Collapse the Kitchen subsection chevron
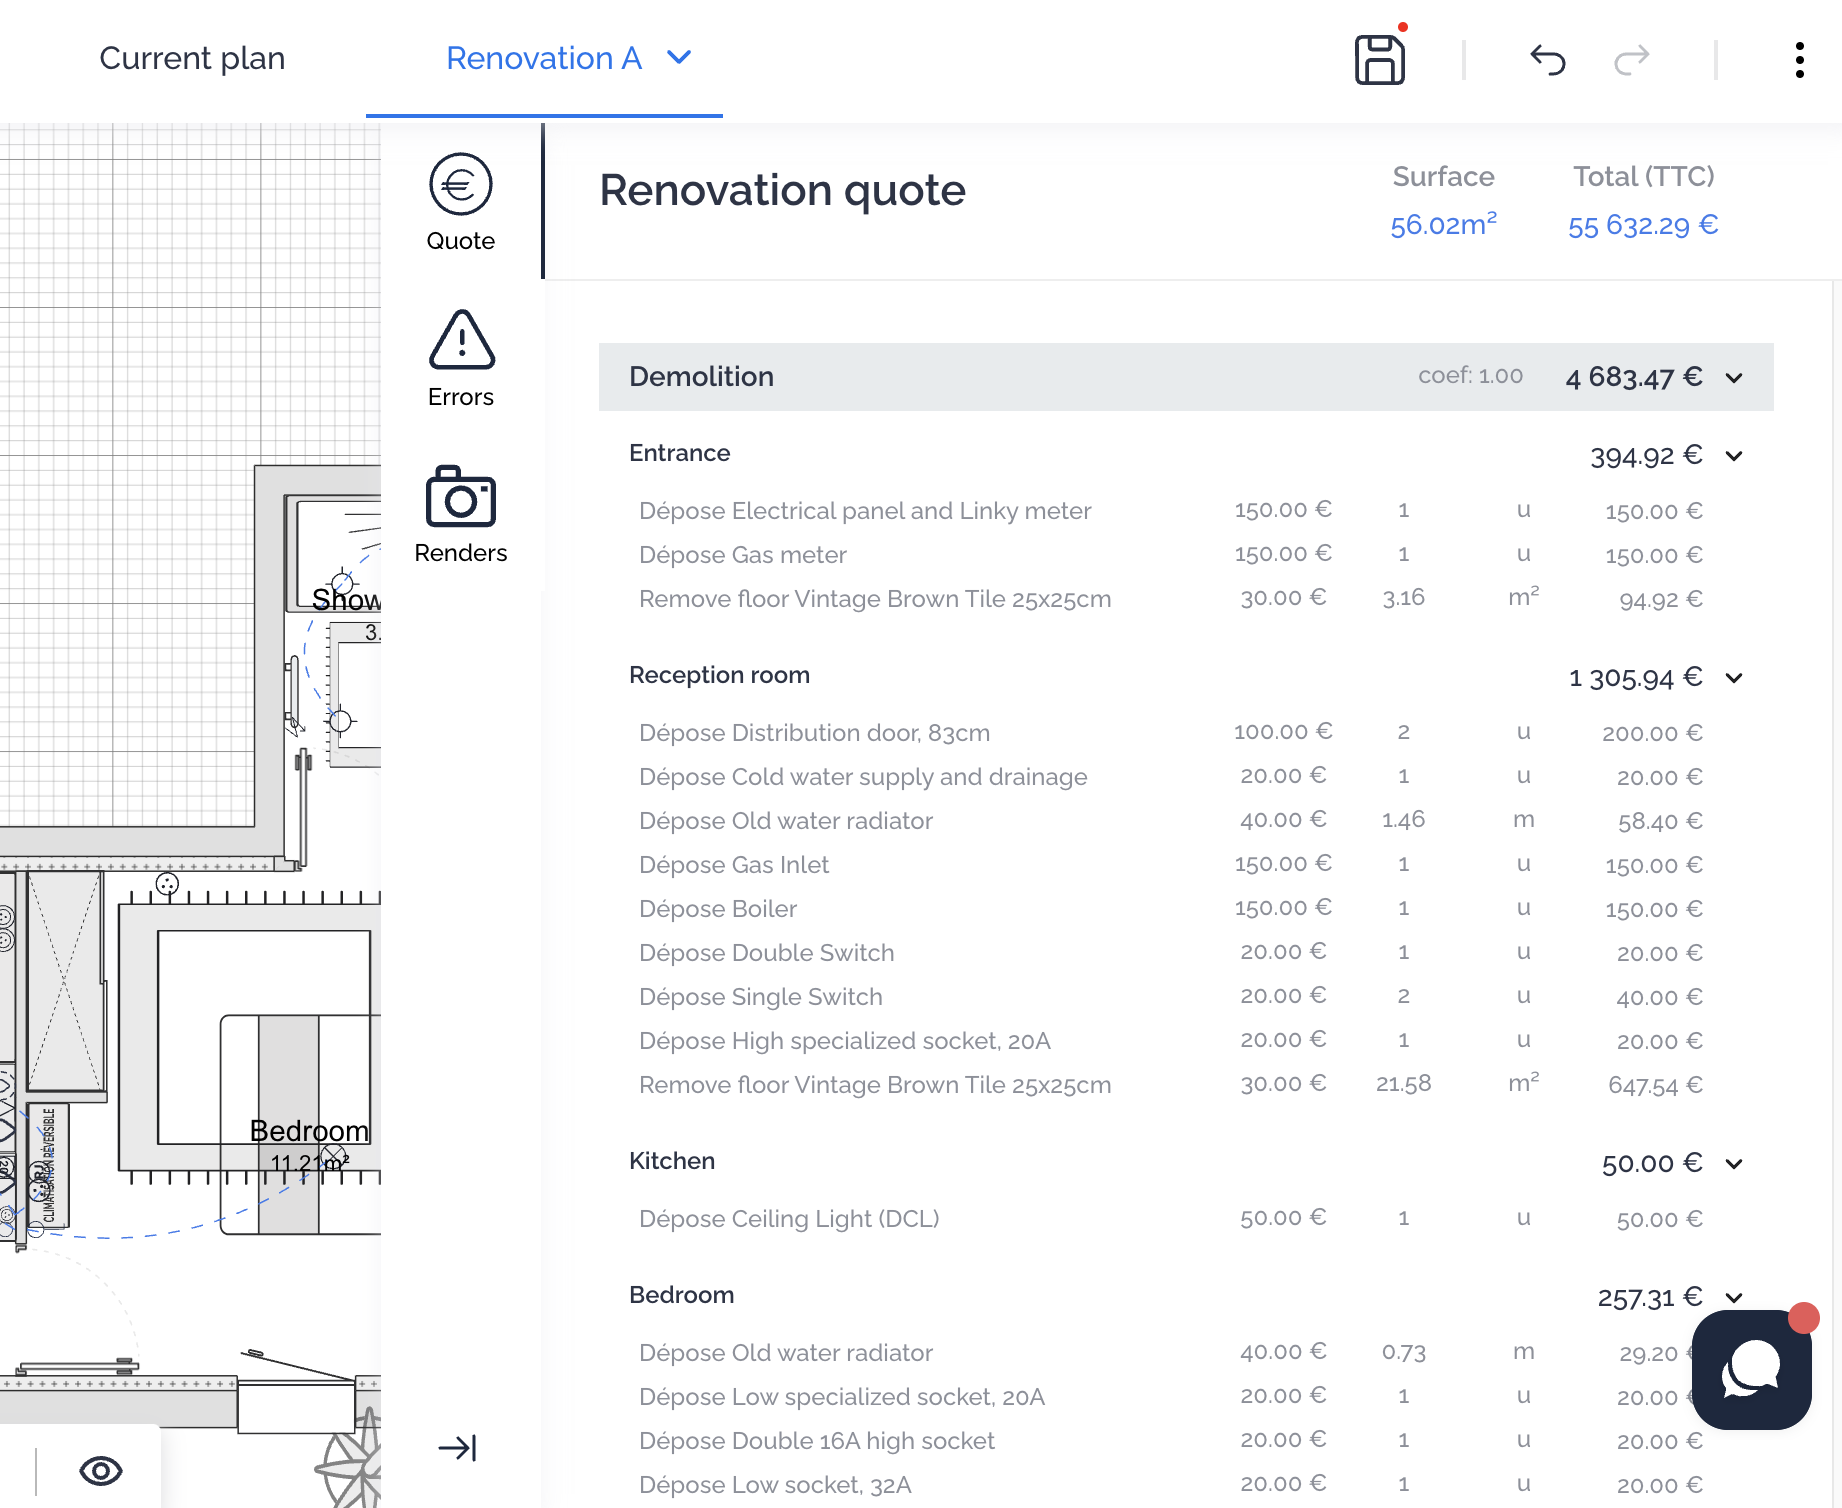1842x1508 pixels. pos(1734,1164)
